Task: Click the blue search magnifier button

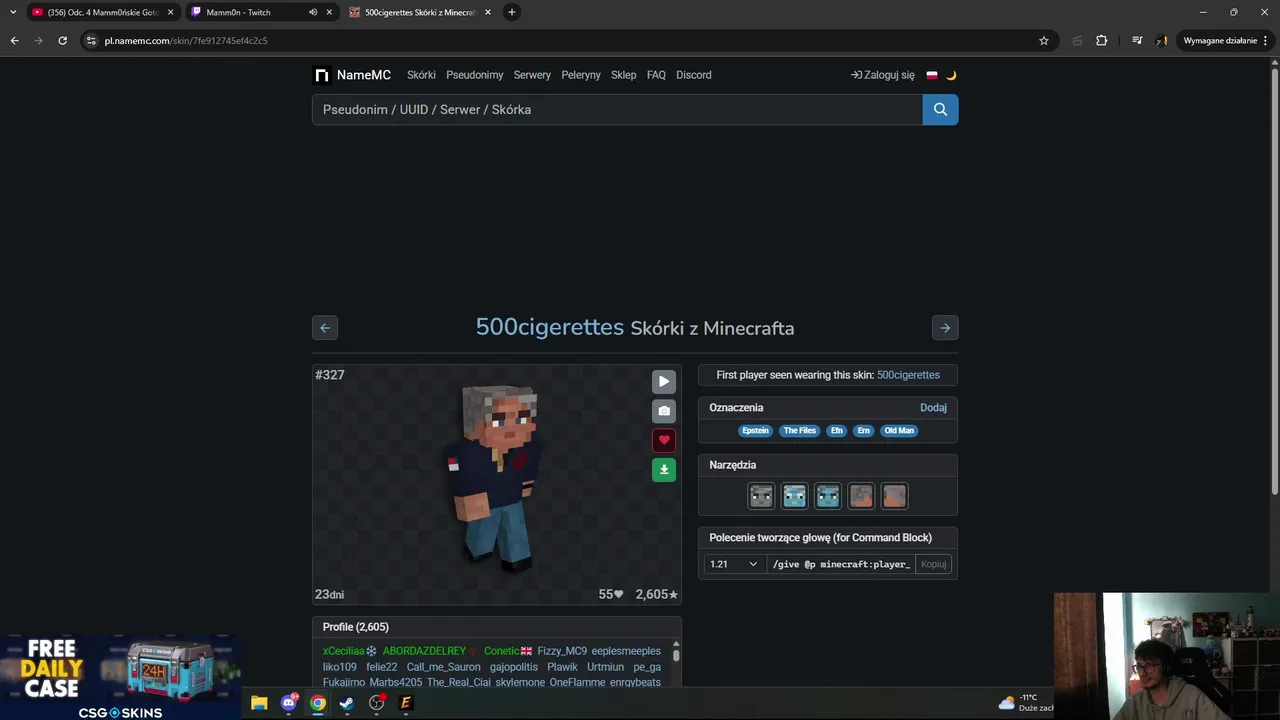Action: [x=940, y=109]
